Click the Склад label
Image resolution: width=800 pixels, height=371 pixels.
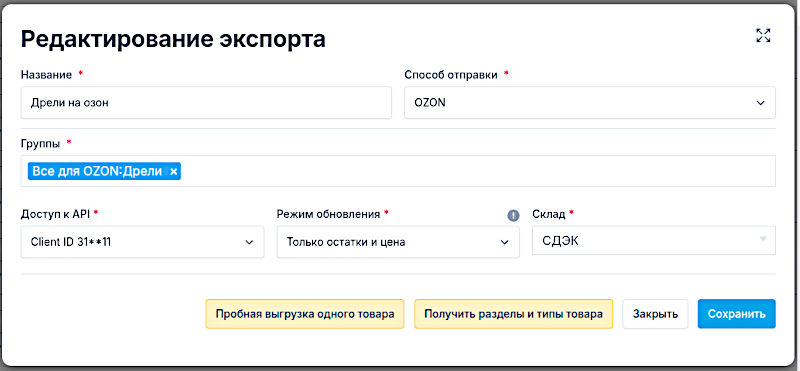pos(548,214)
